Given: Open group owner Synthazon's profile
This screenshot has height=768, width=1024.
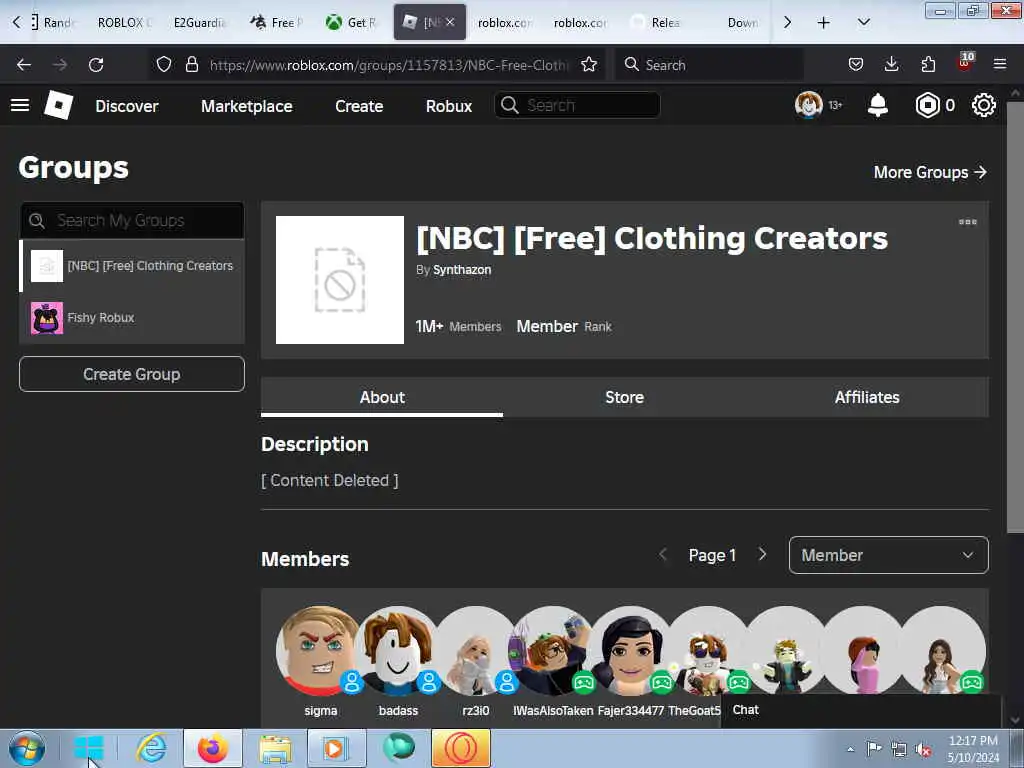Looking at the screenshot, I should click(462, 270).
